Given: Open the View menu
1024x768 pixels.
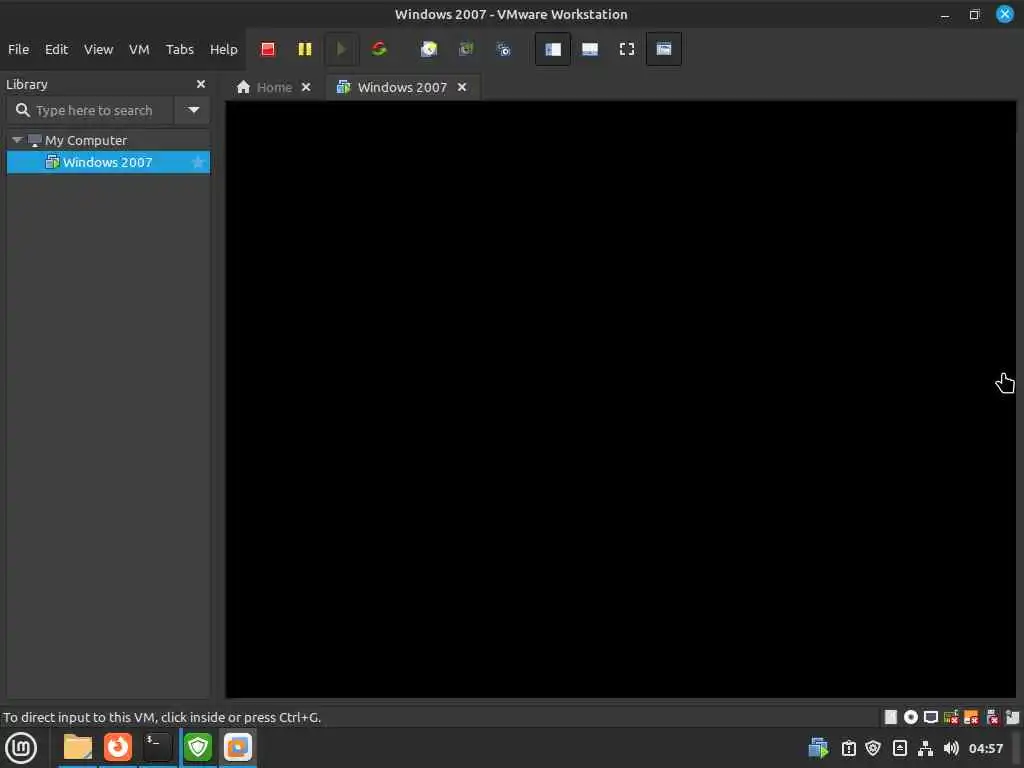Looking at the screenshot, I should click(99, 50).
